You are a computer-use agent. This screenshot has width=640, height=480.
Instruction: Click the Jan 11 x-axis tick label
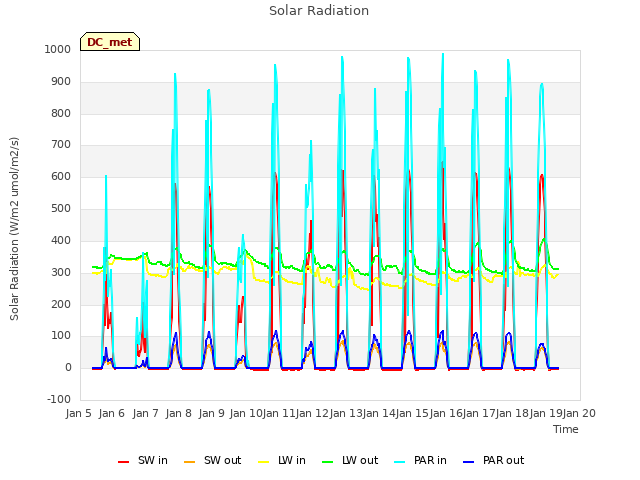click(279, 413)
